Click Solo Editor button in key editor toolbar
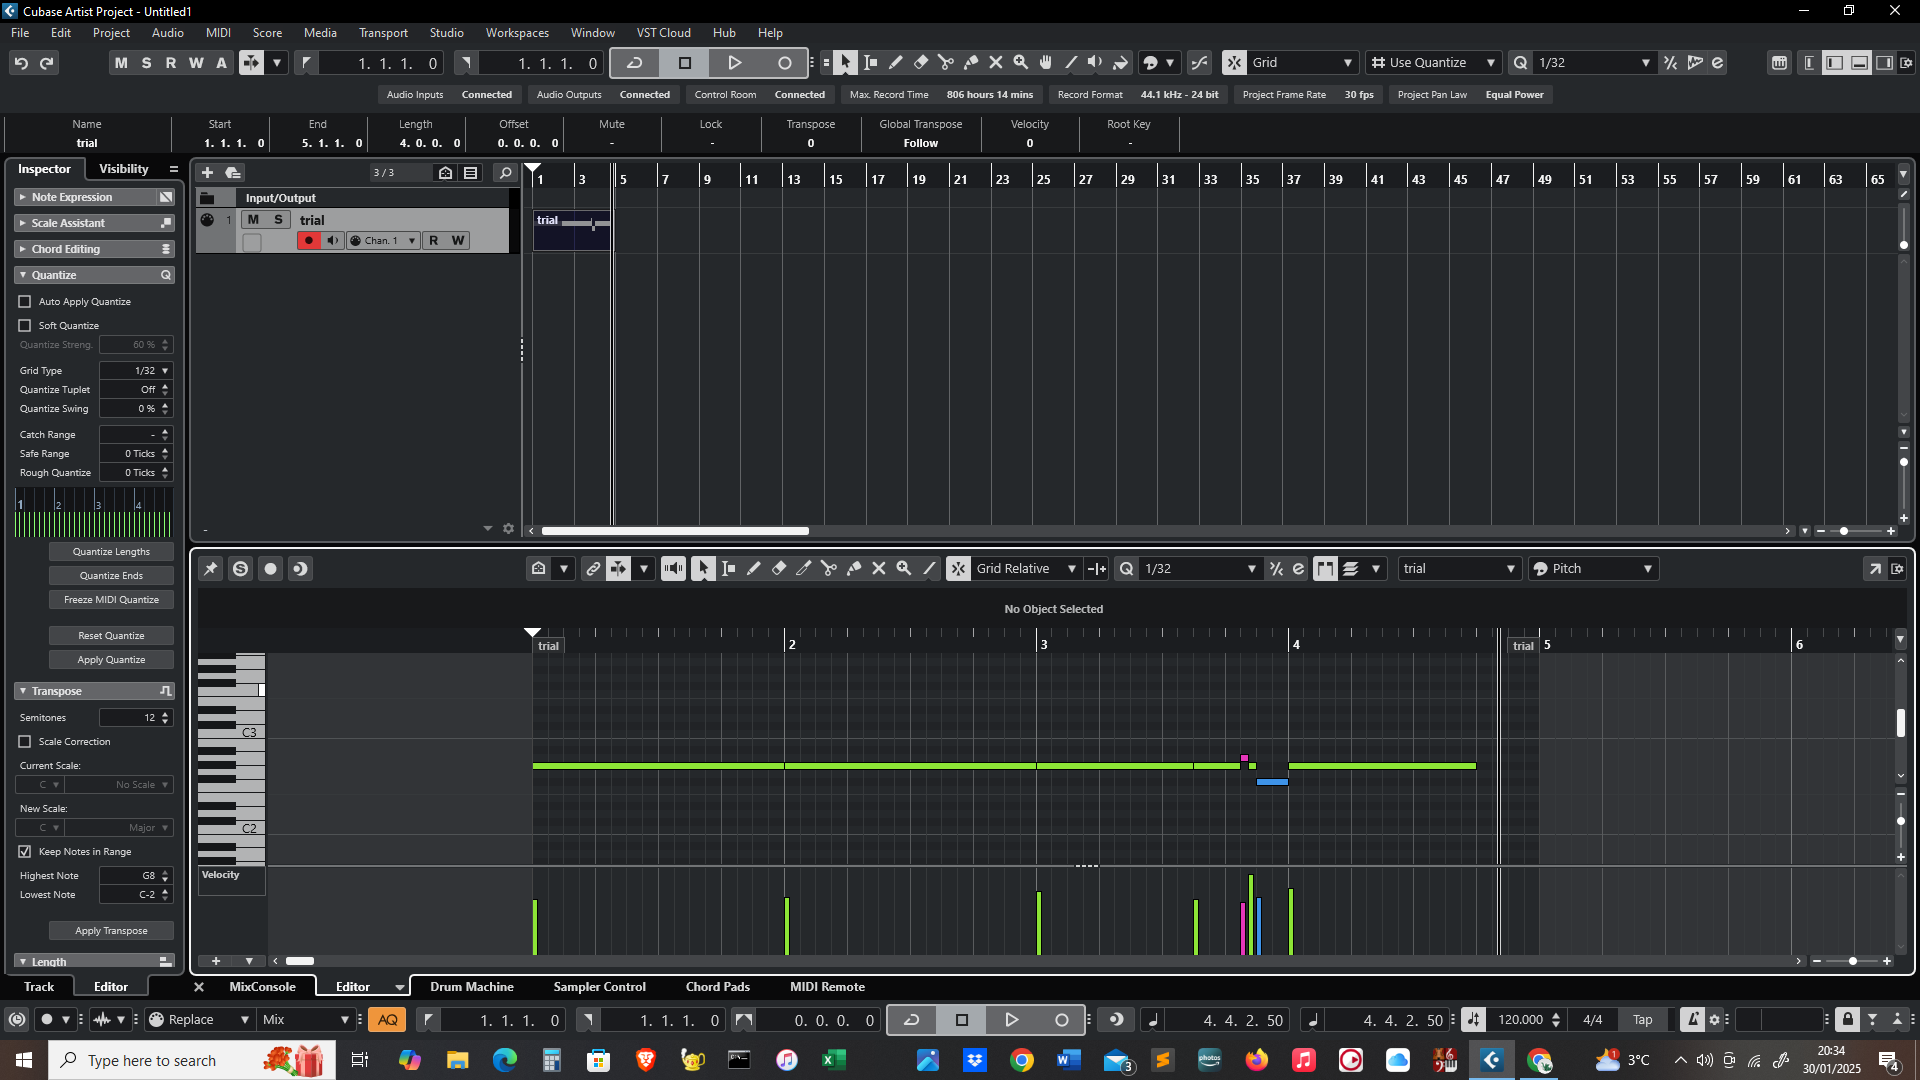This screenshot has height=1080, width=1920. (x=240, y=568)
